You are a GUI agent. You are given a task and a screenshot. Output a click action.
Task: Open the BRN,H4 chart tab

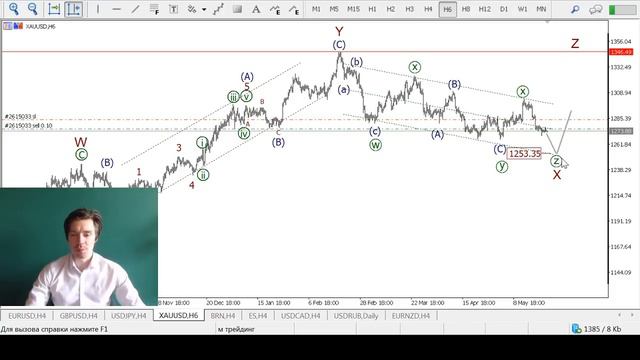coord(222,316)
